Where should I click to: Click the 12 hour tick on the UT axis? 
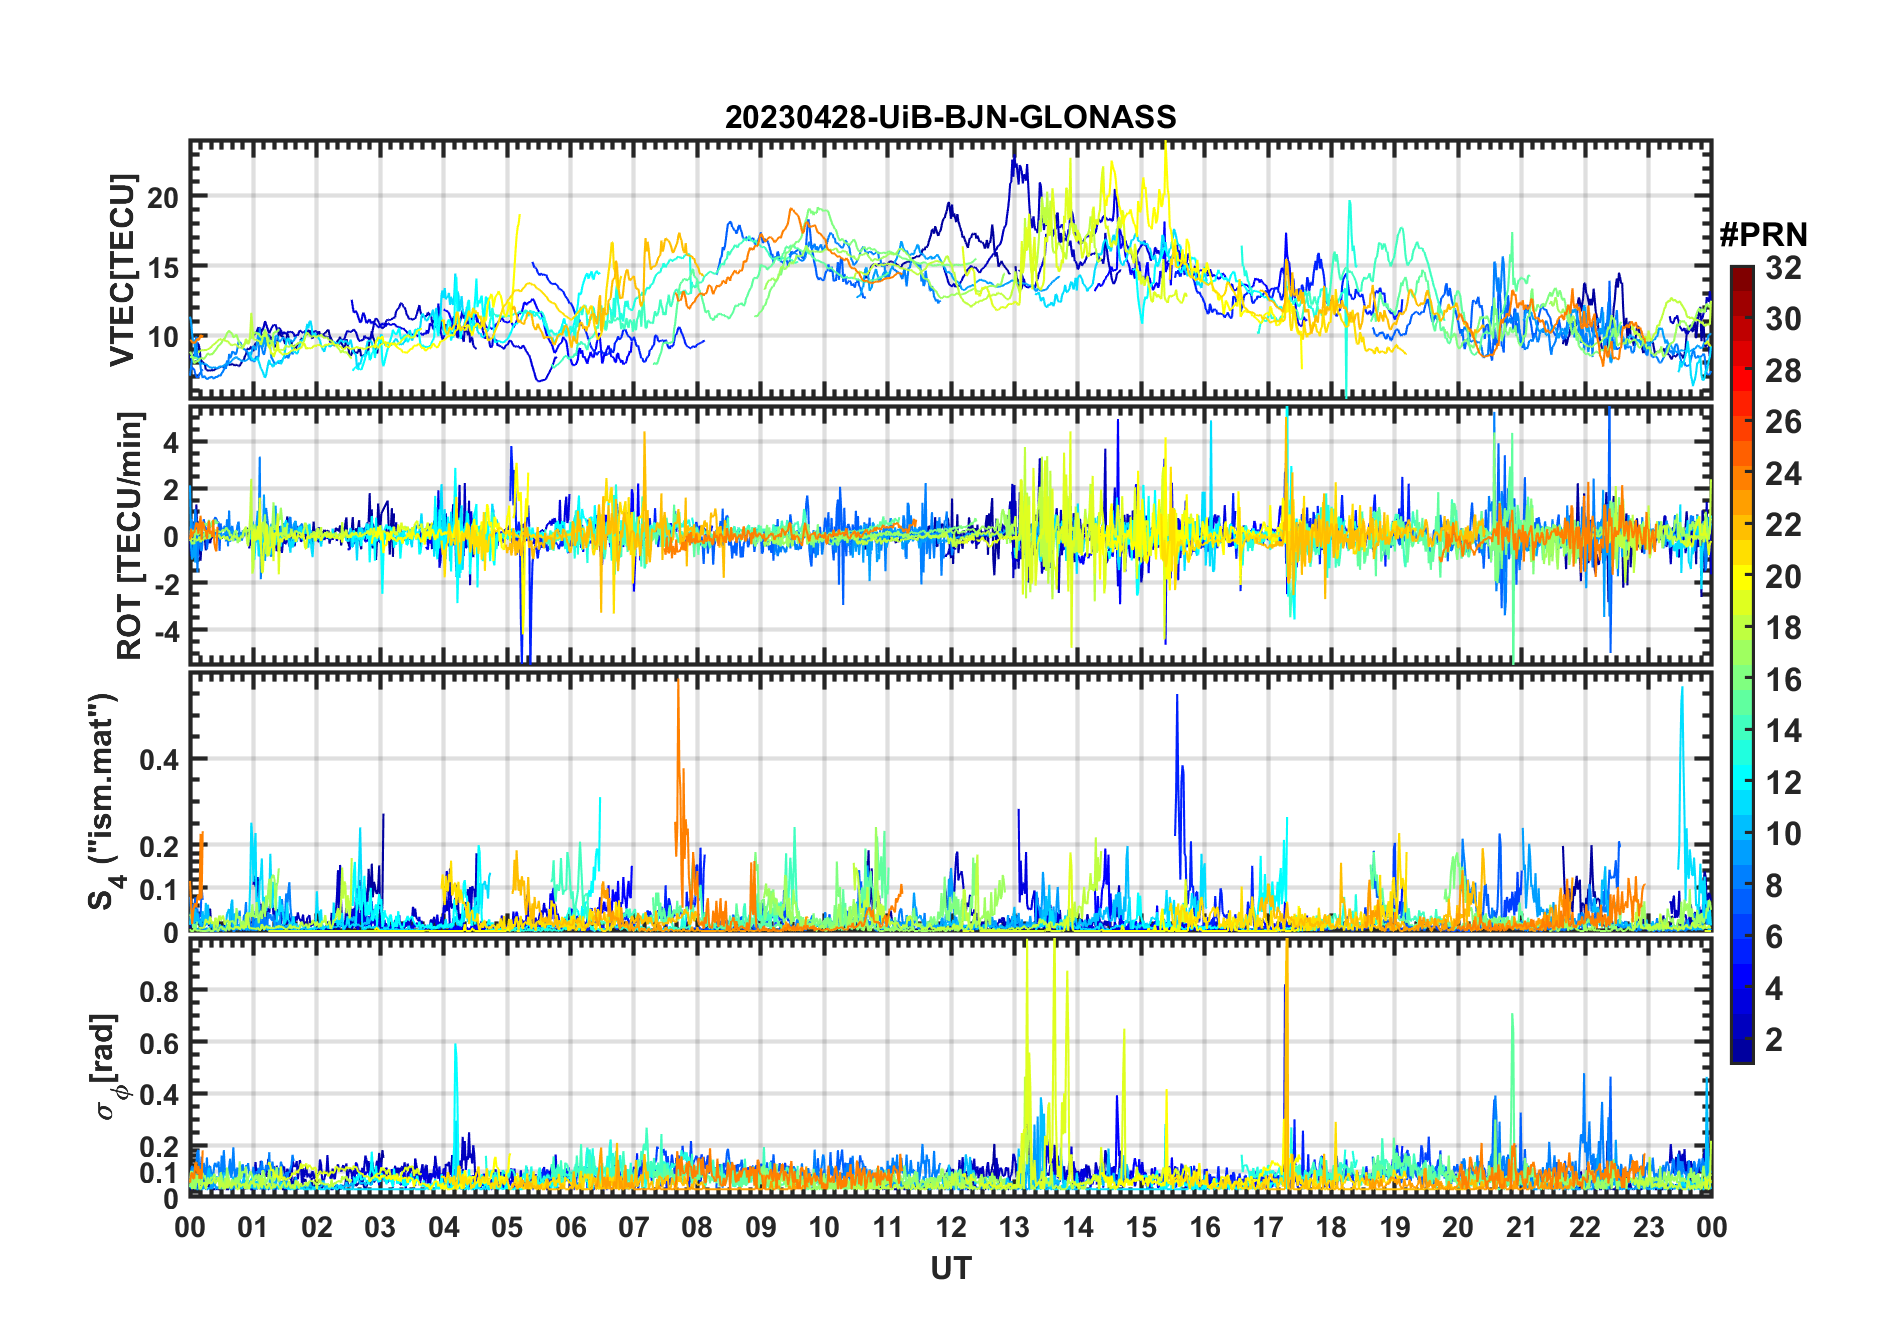point(951,1228)
